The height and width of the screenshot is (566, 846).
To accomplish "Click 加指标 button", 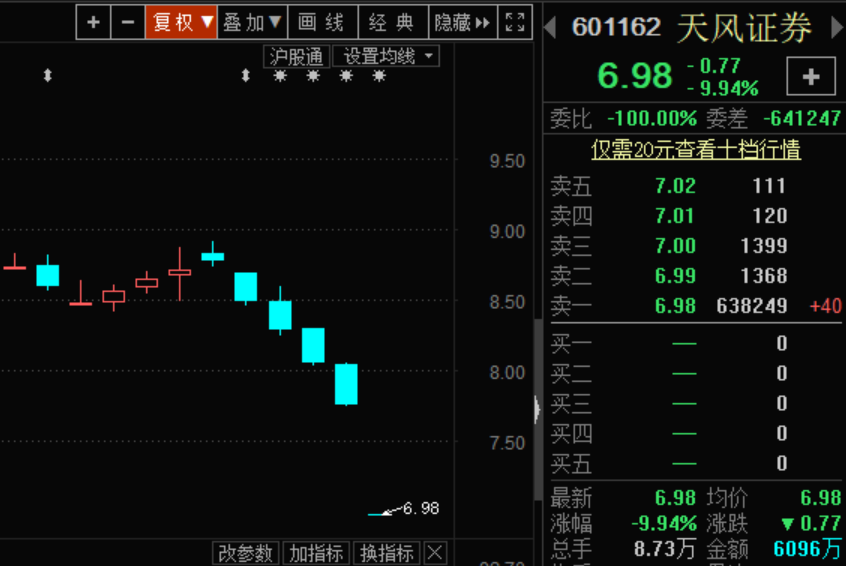I will (x=316, y=553).
